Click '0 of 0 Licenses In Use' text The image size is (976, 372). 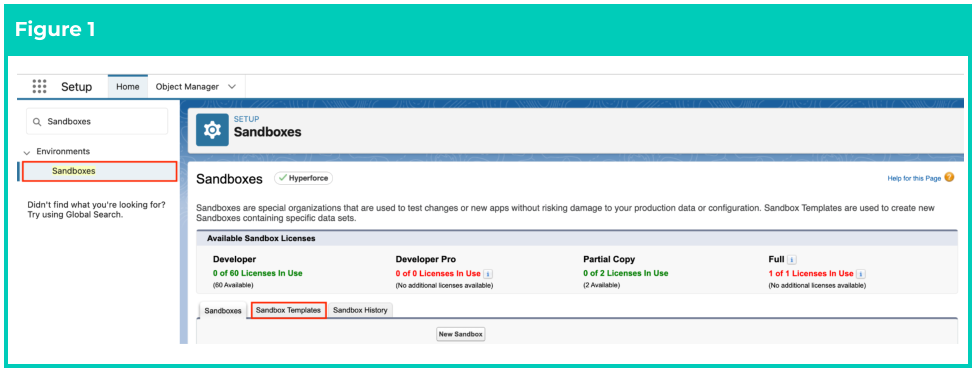coord(438,273)
